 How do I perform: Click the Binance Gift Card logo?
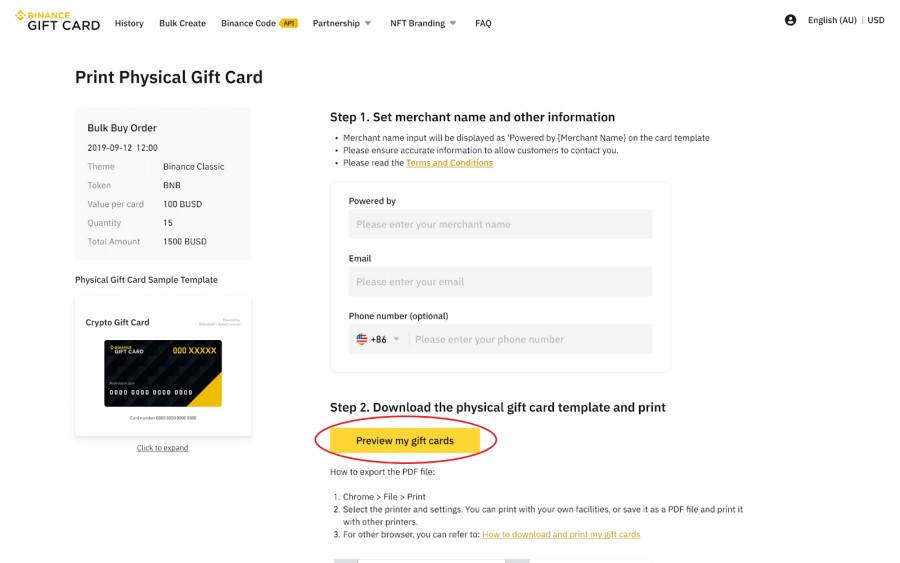[57, 21]
